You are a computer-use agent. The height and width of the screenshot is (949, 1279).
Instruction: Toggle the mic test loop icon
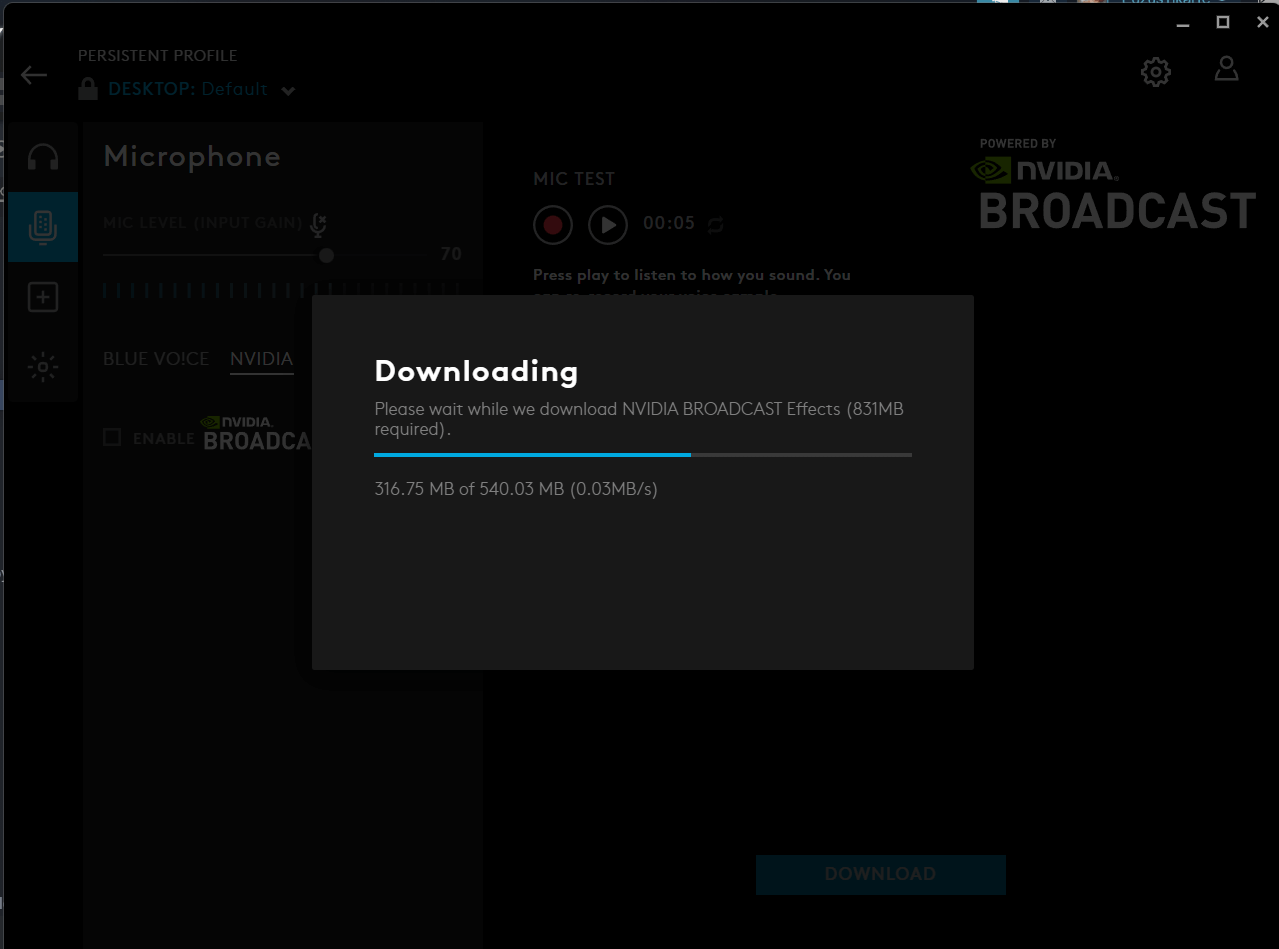(x=715, y=225)
